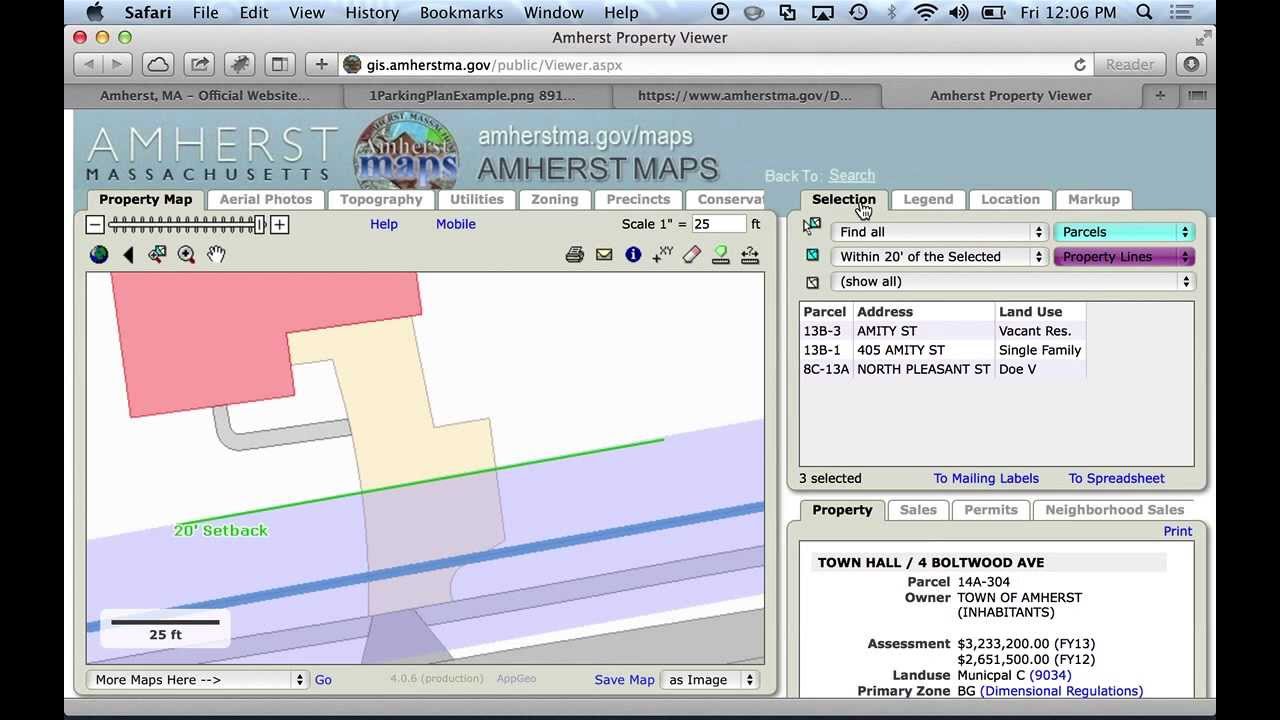Image resolution: width=1280 pixels, height=720 pixels.
Task: Email the map with envelope icon
Action: click(604, 255)
